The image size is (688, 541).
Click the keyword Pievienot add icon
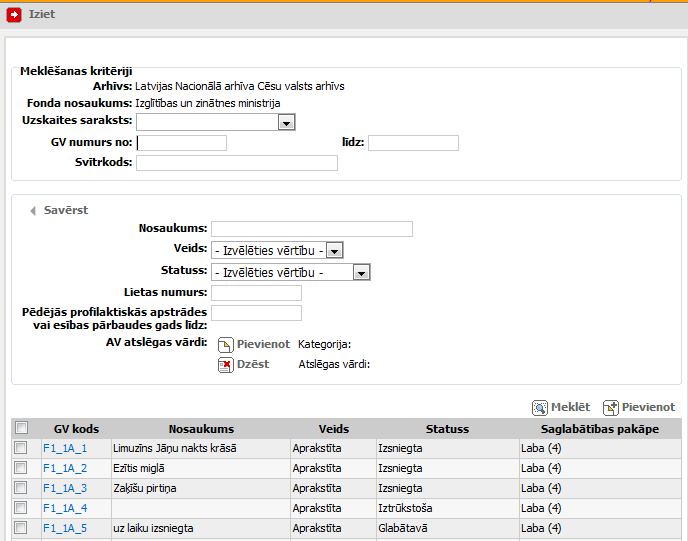[x=226, y=345]
